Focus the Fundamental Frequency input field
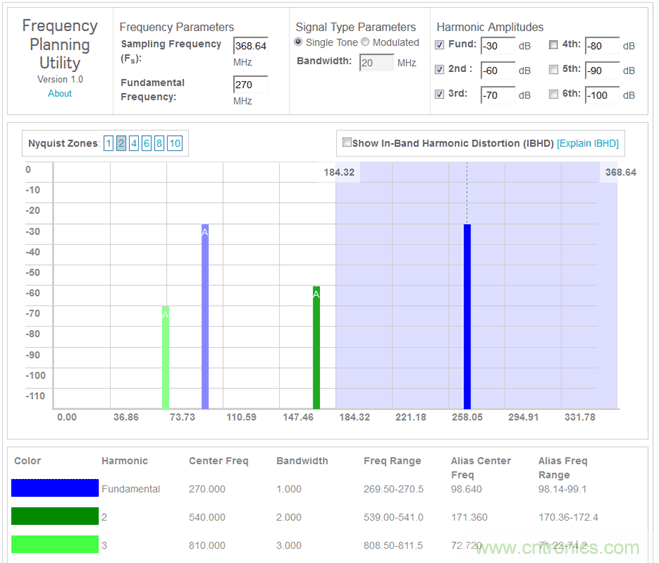Image resolution: width=659 pixels, height=563 pixels. click(x=250, y=85)
